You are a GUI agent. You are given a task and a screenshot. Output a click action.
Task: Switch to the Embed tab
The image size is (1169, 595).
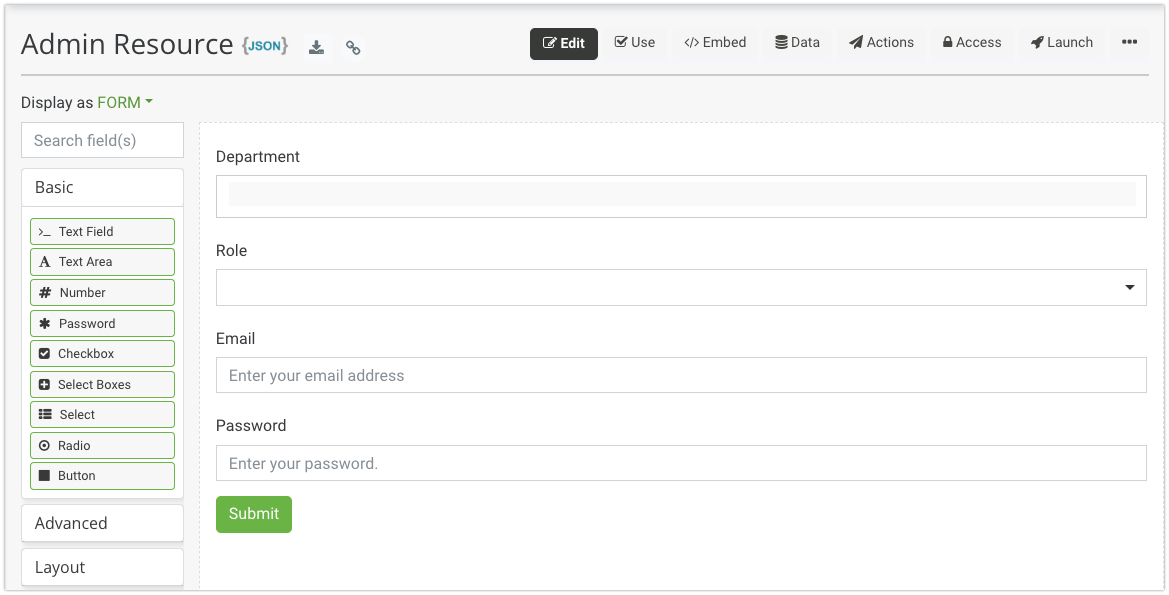tap(715, 43)
